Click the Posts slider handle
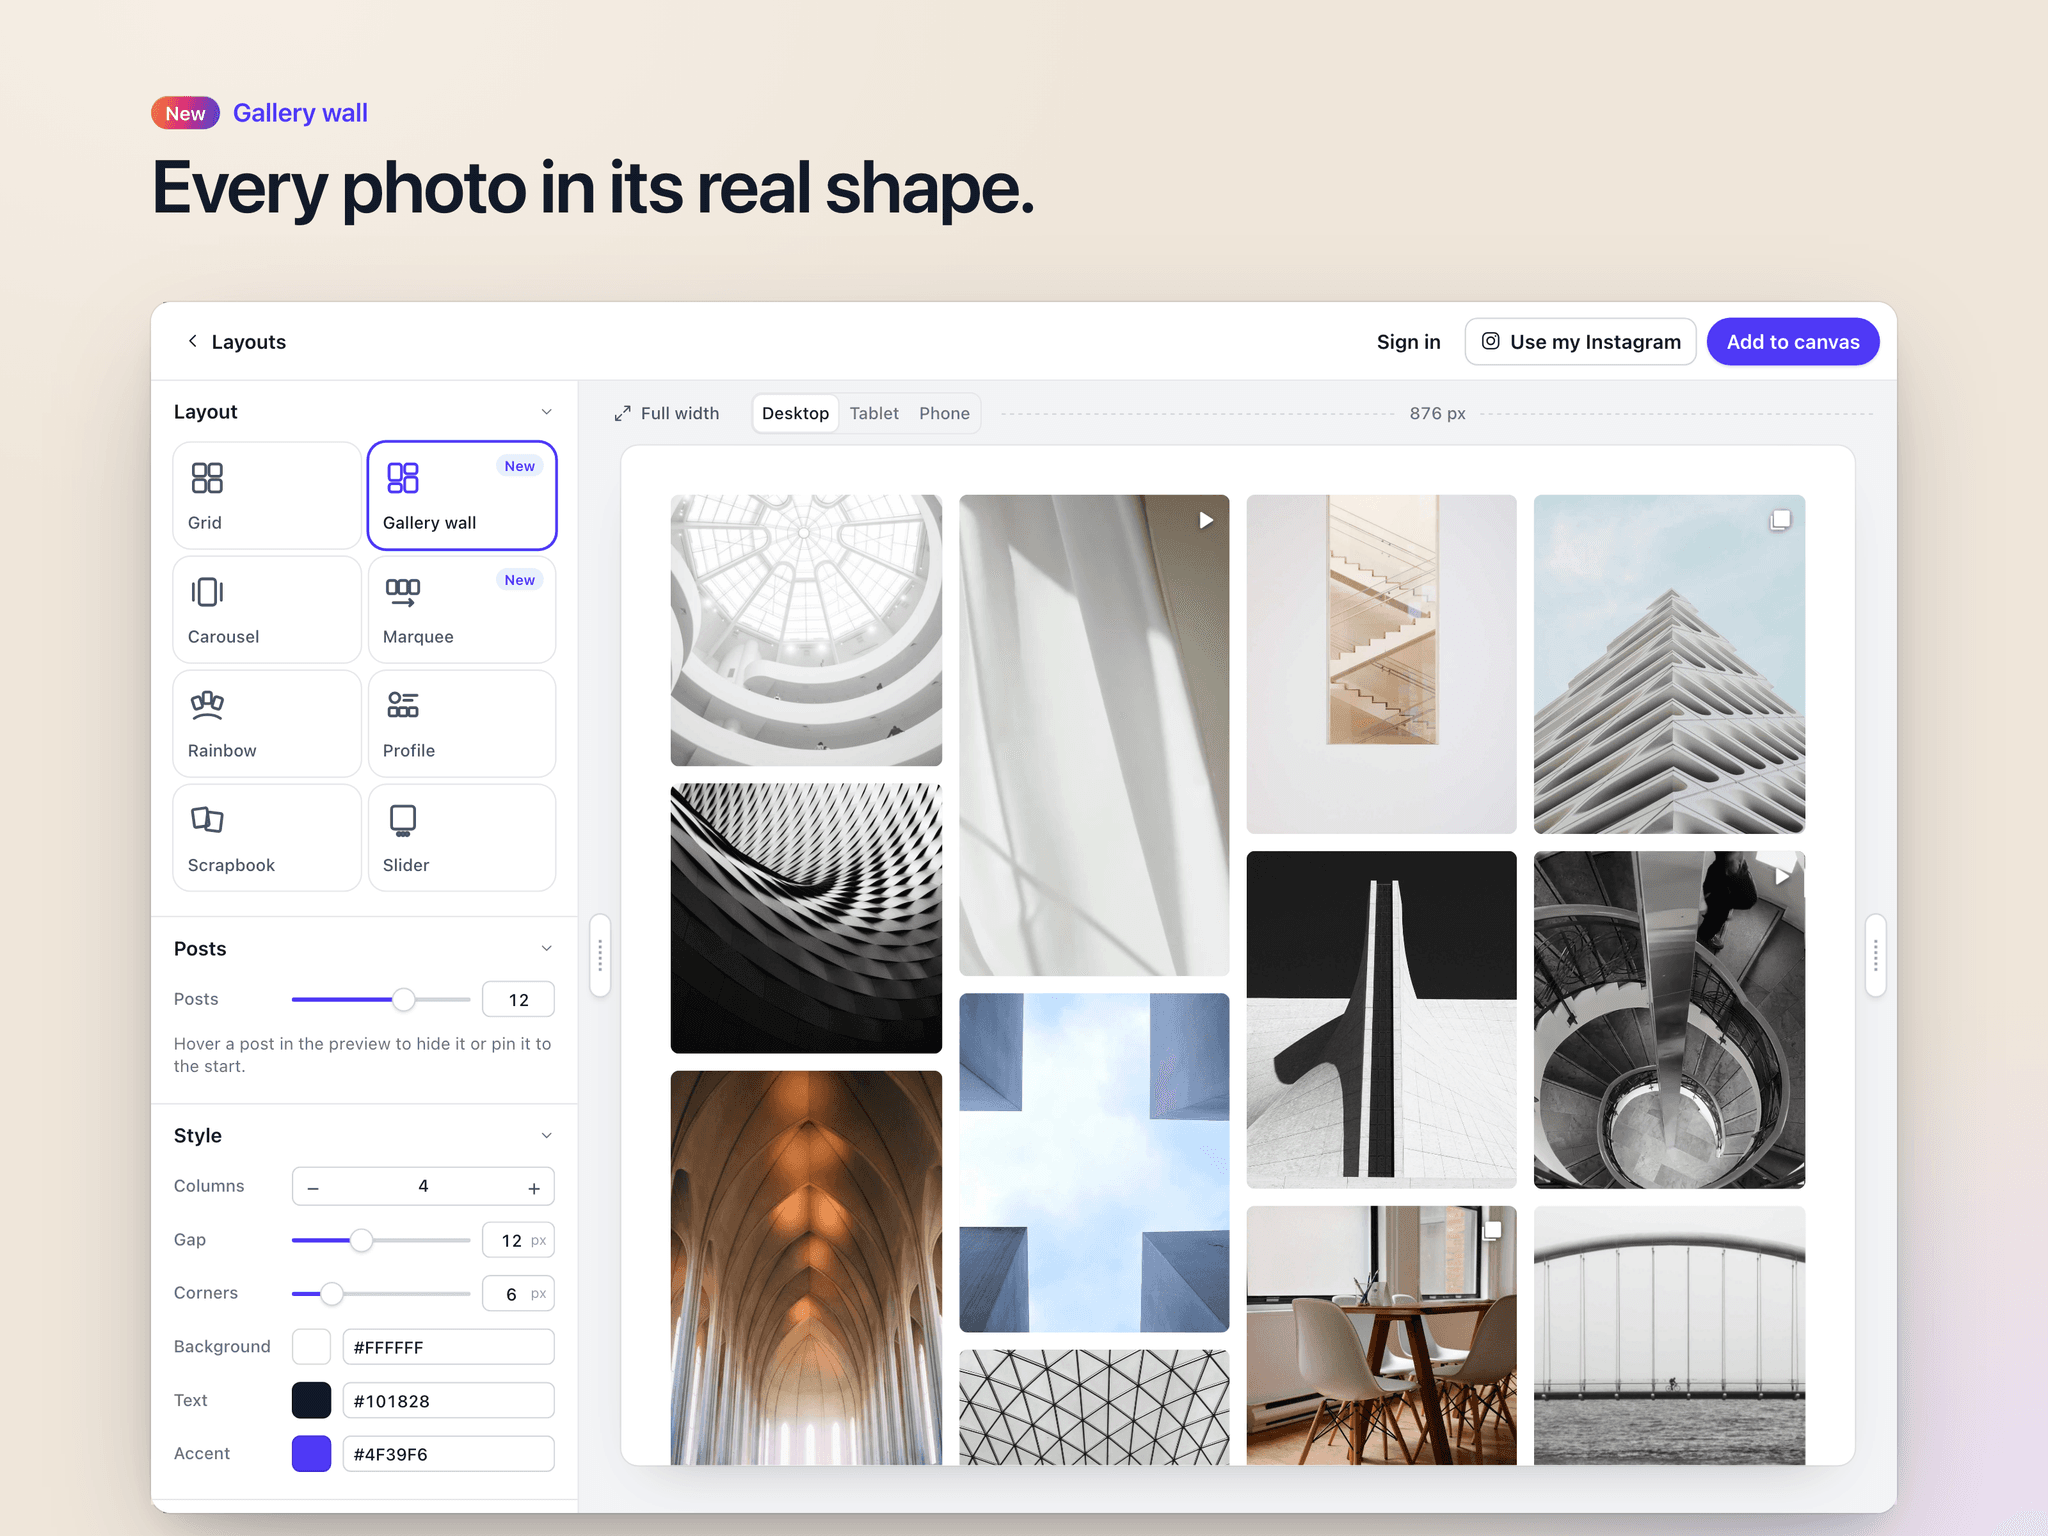 [x=403, y=999]
